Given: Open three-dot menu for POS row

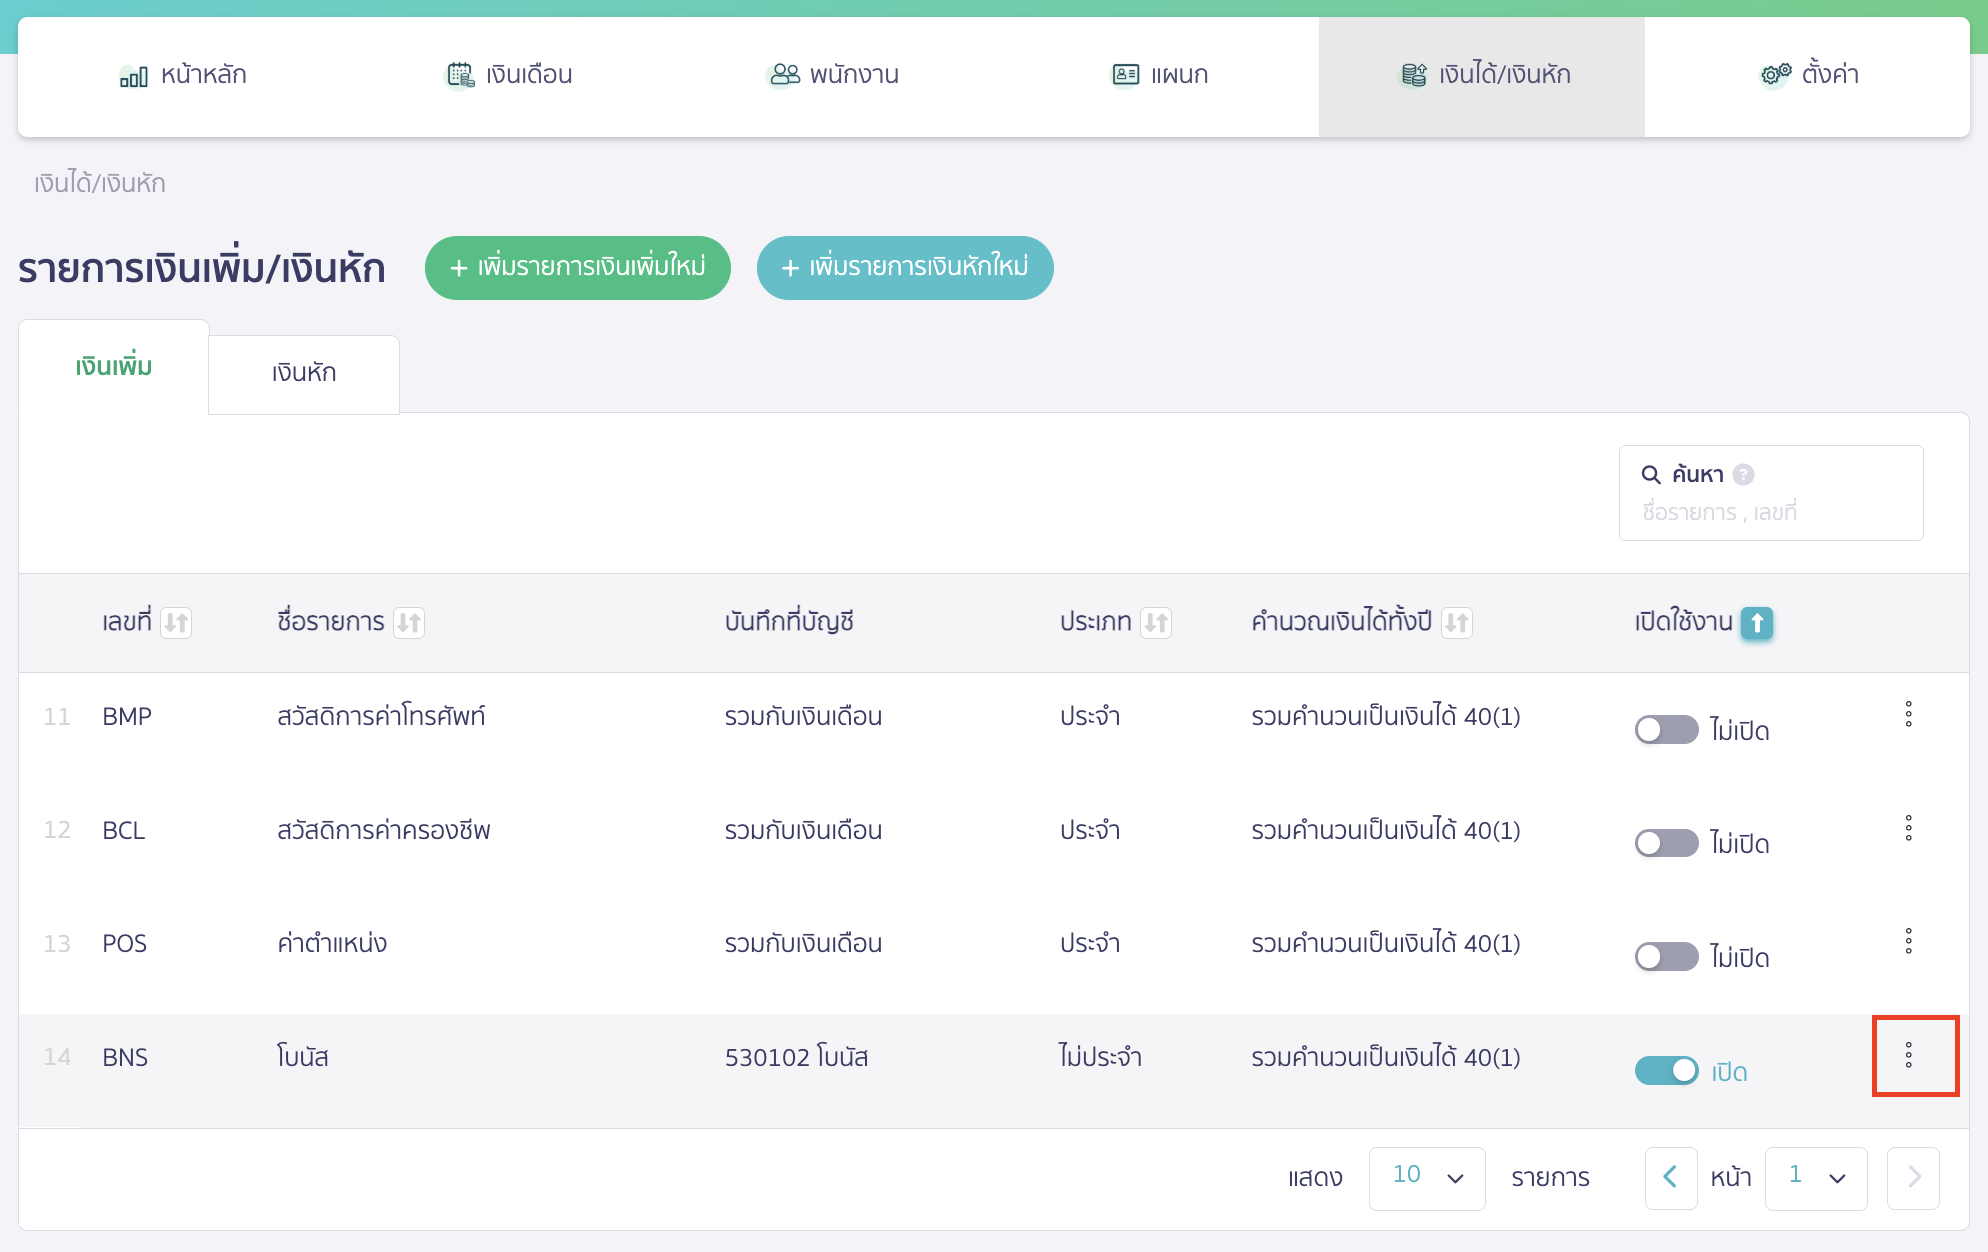Looking at the screenshot, I should point(1908,941).
